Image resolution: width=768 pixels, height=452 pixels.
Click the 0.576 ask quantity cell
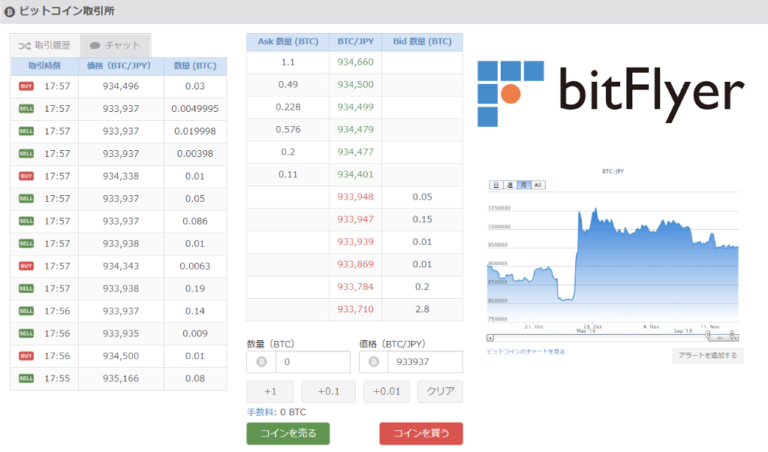288,130
